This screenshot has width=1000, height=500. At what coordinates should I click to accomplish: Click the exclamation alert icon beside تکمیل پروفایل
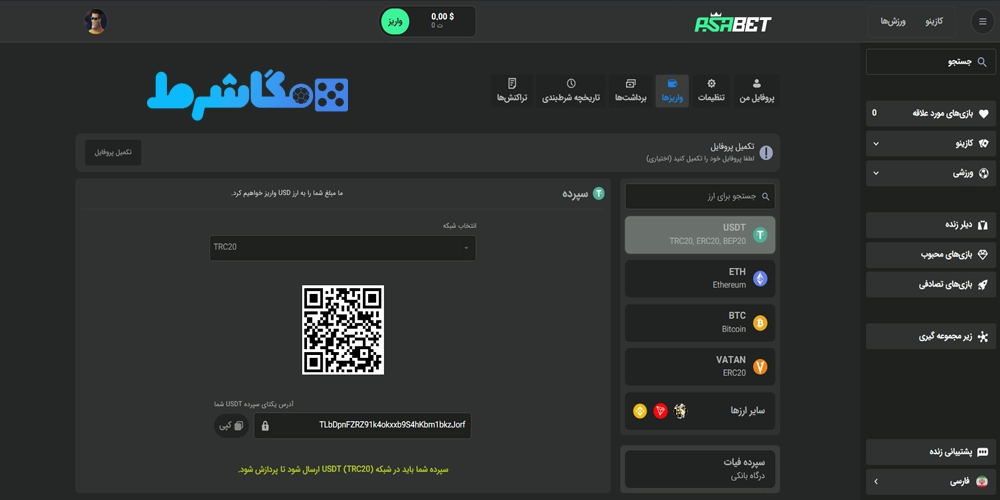tap(766, 152)
